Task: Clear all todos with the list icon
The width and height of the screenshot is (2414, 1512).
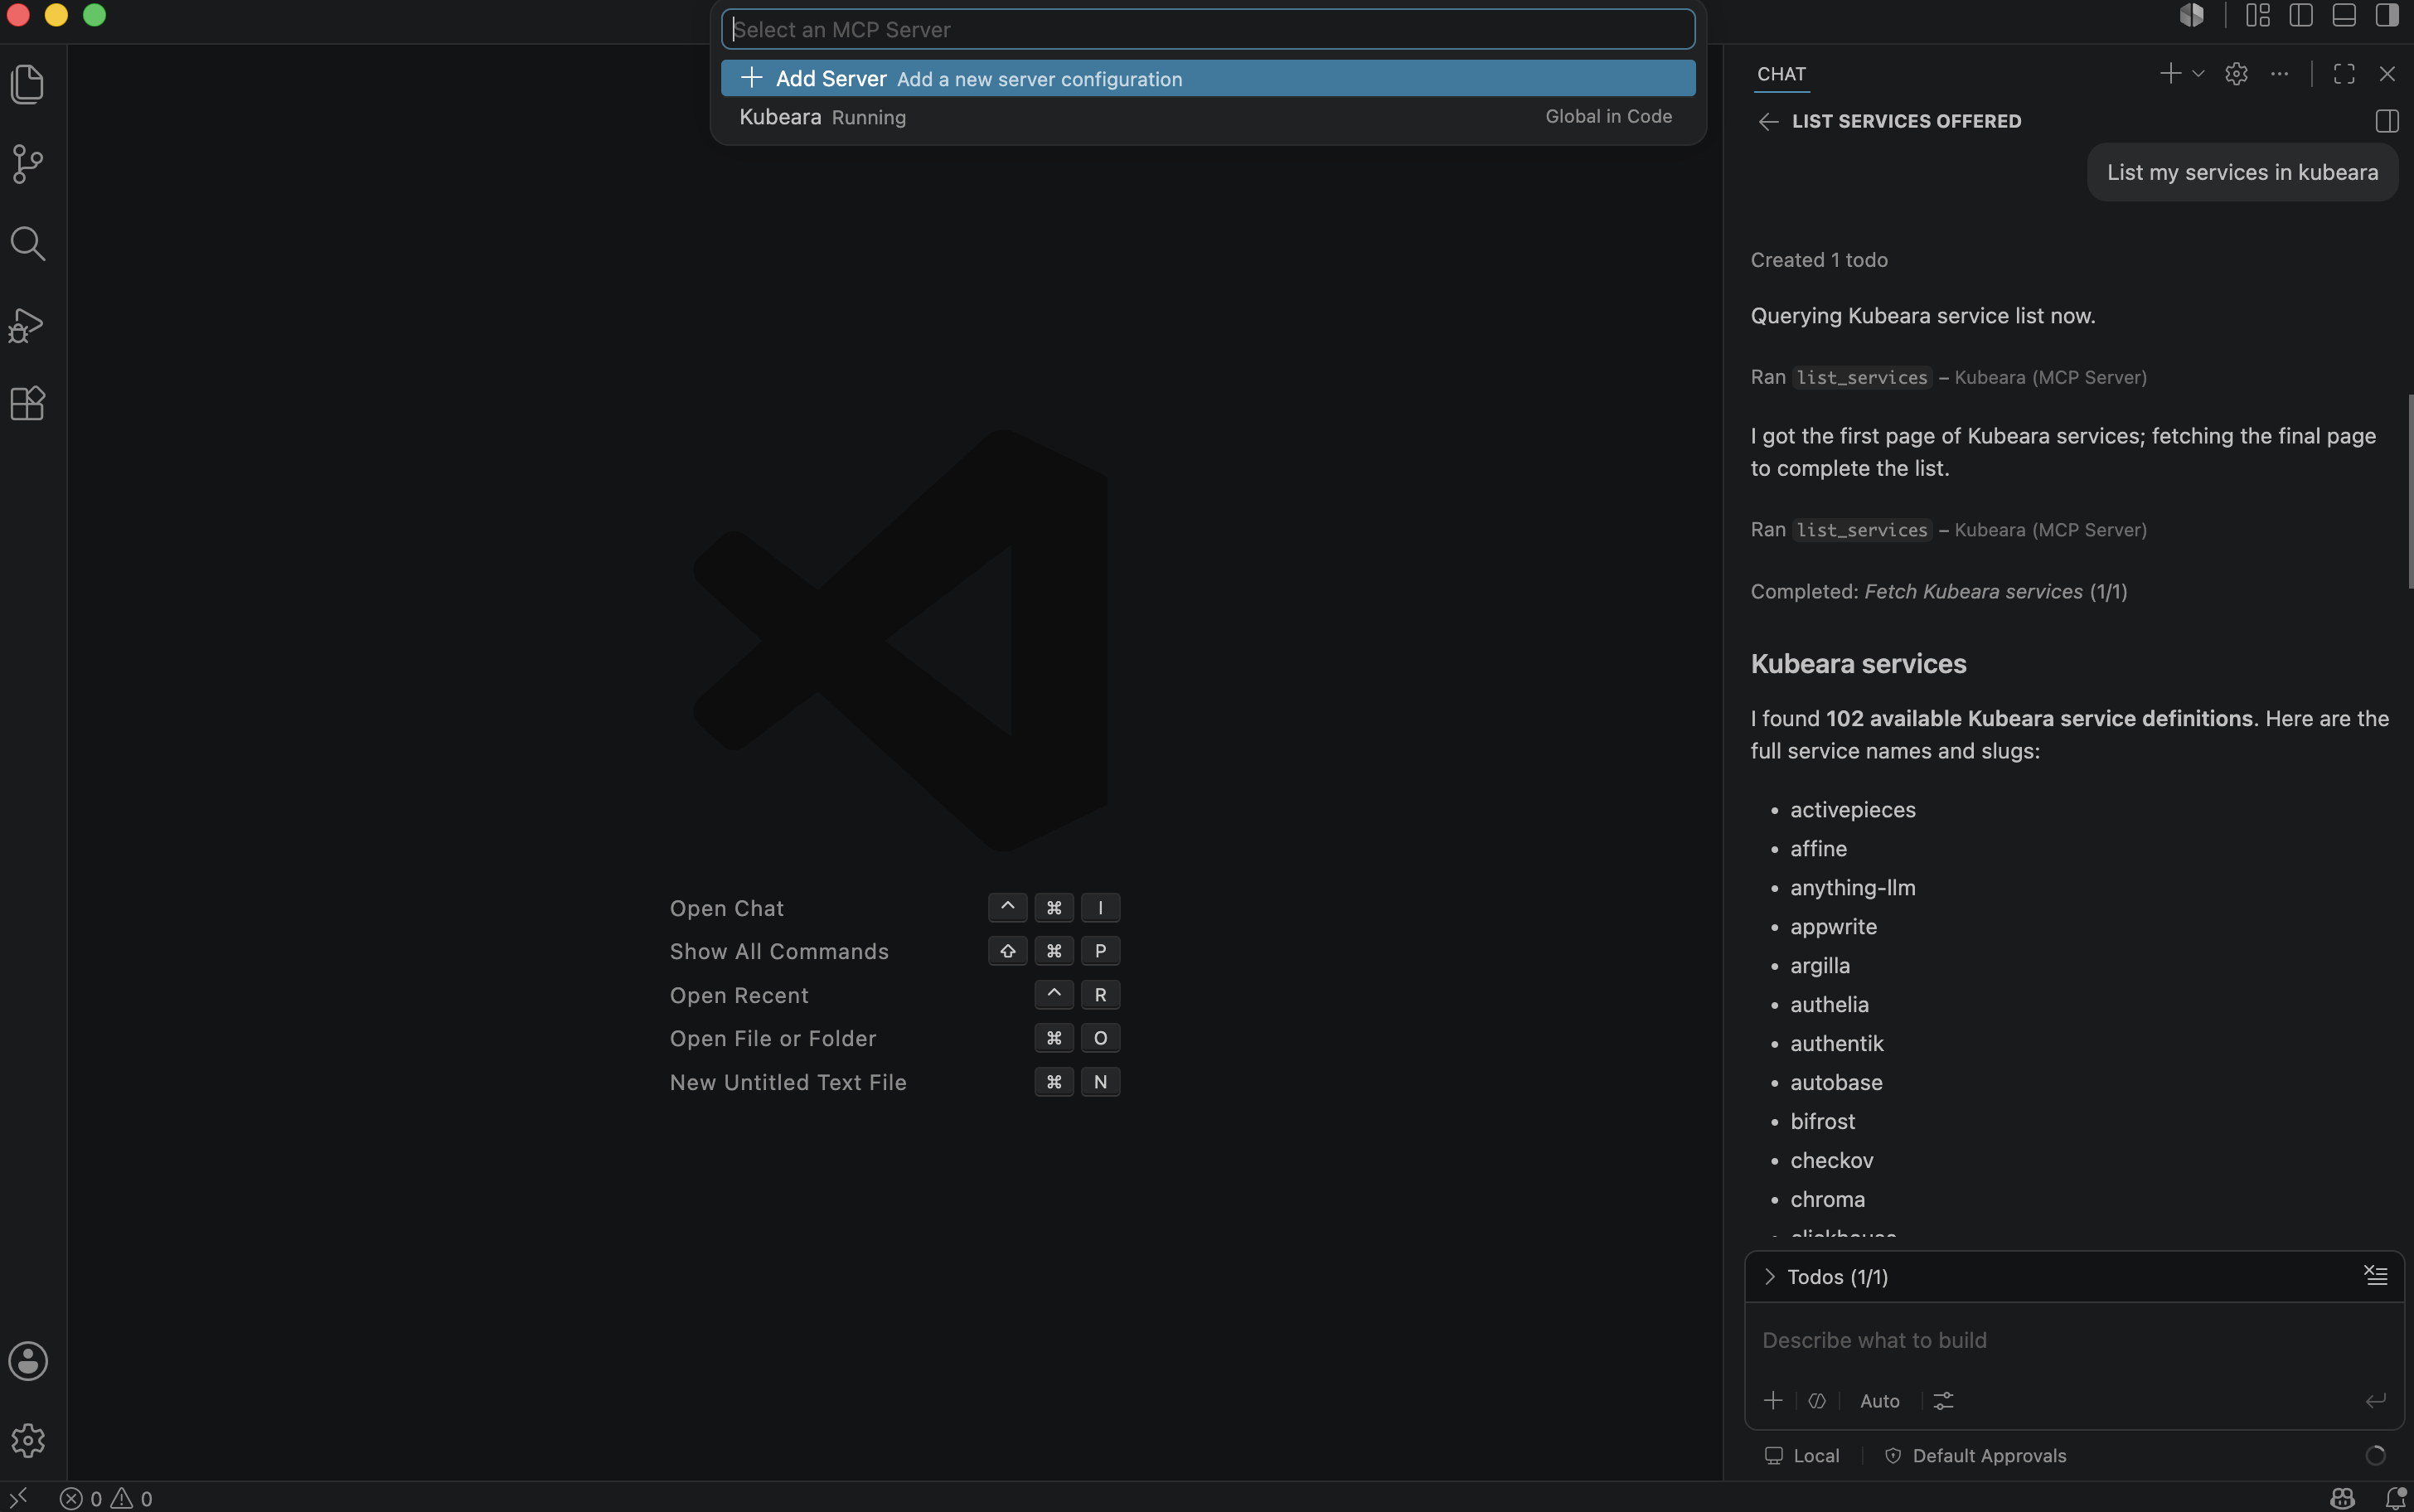Action: tap(2375, 1275)
